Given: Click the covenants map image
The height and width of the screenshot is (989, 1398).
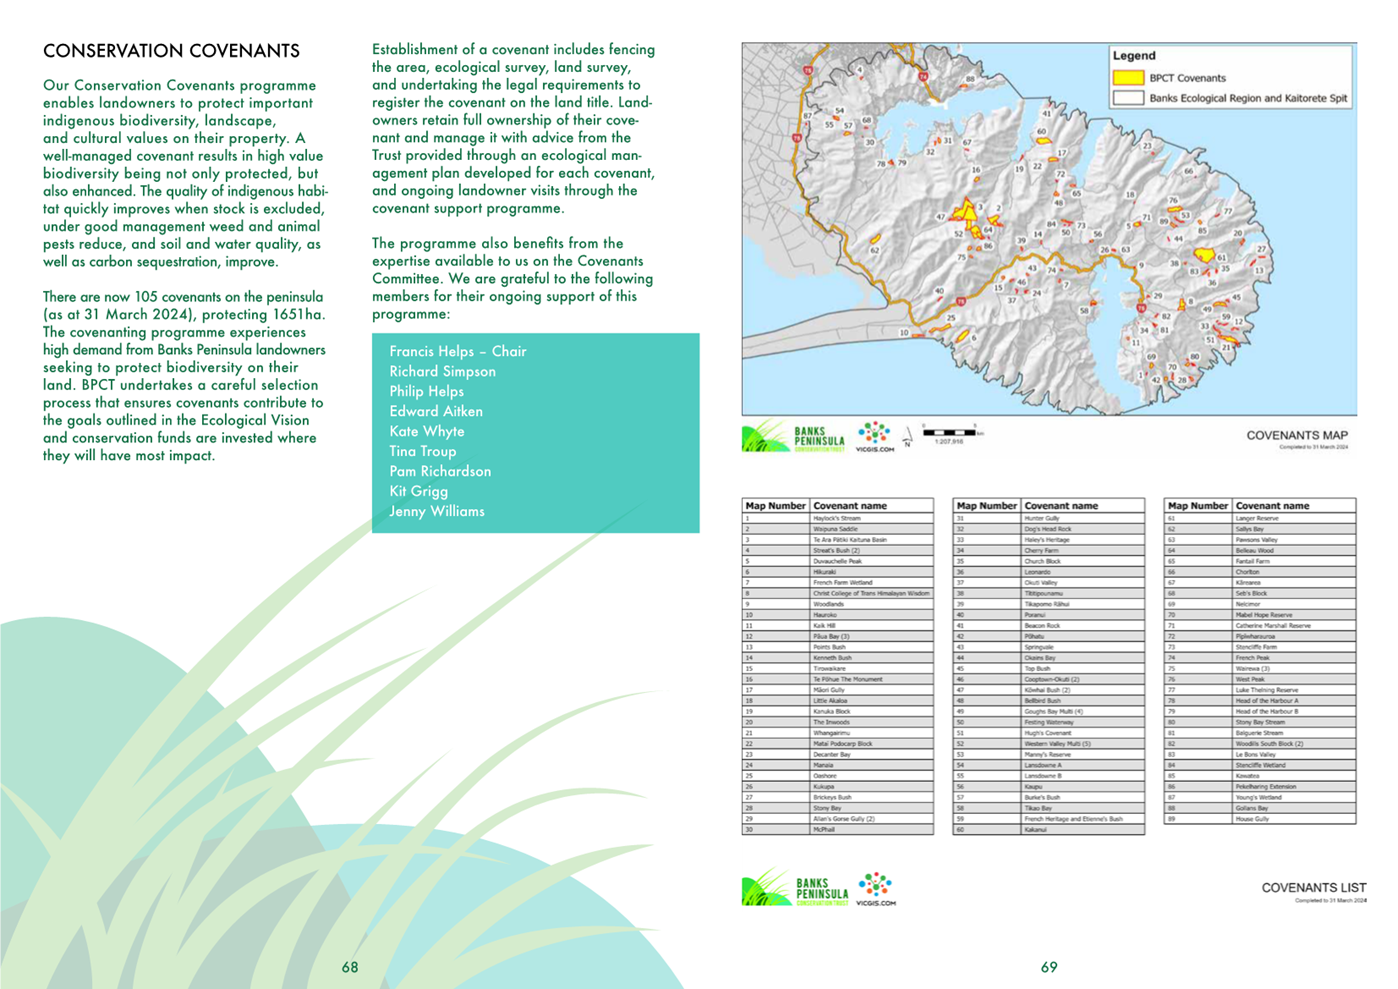Looking at the screenshot, I should tap(1049, 229).
